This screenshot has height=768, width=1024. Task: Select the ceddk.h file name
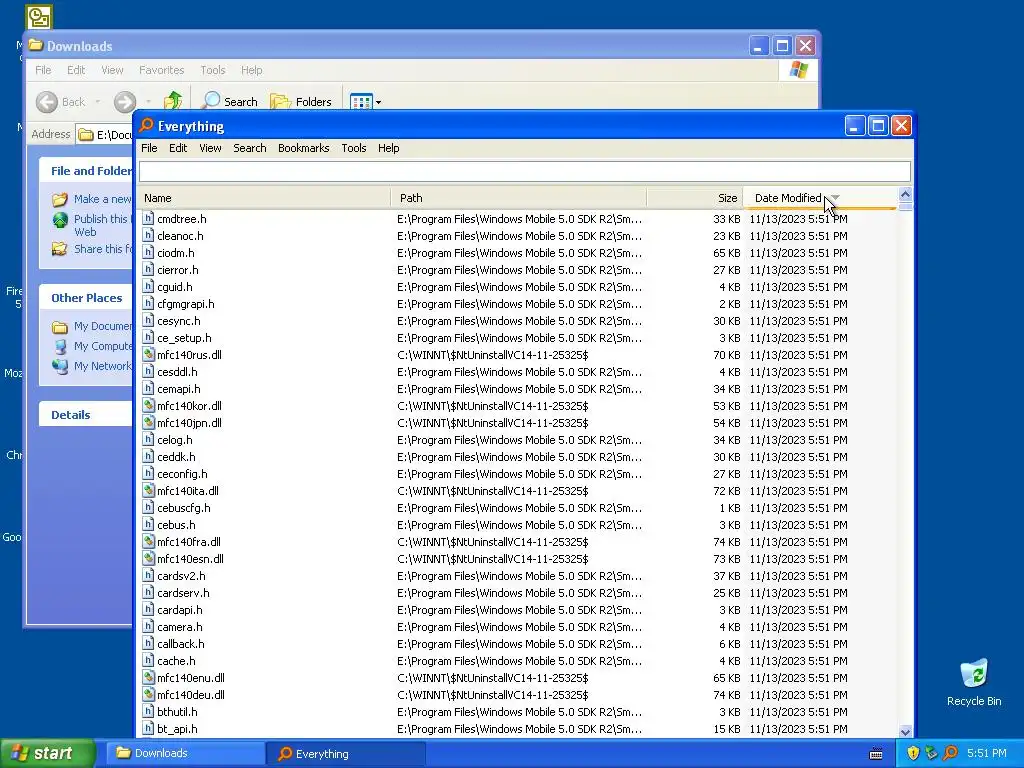[176, 456]
